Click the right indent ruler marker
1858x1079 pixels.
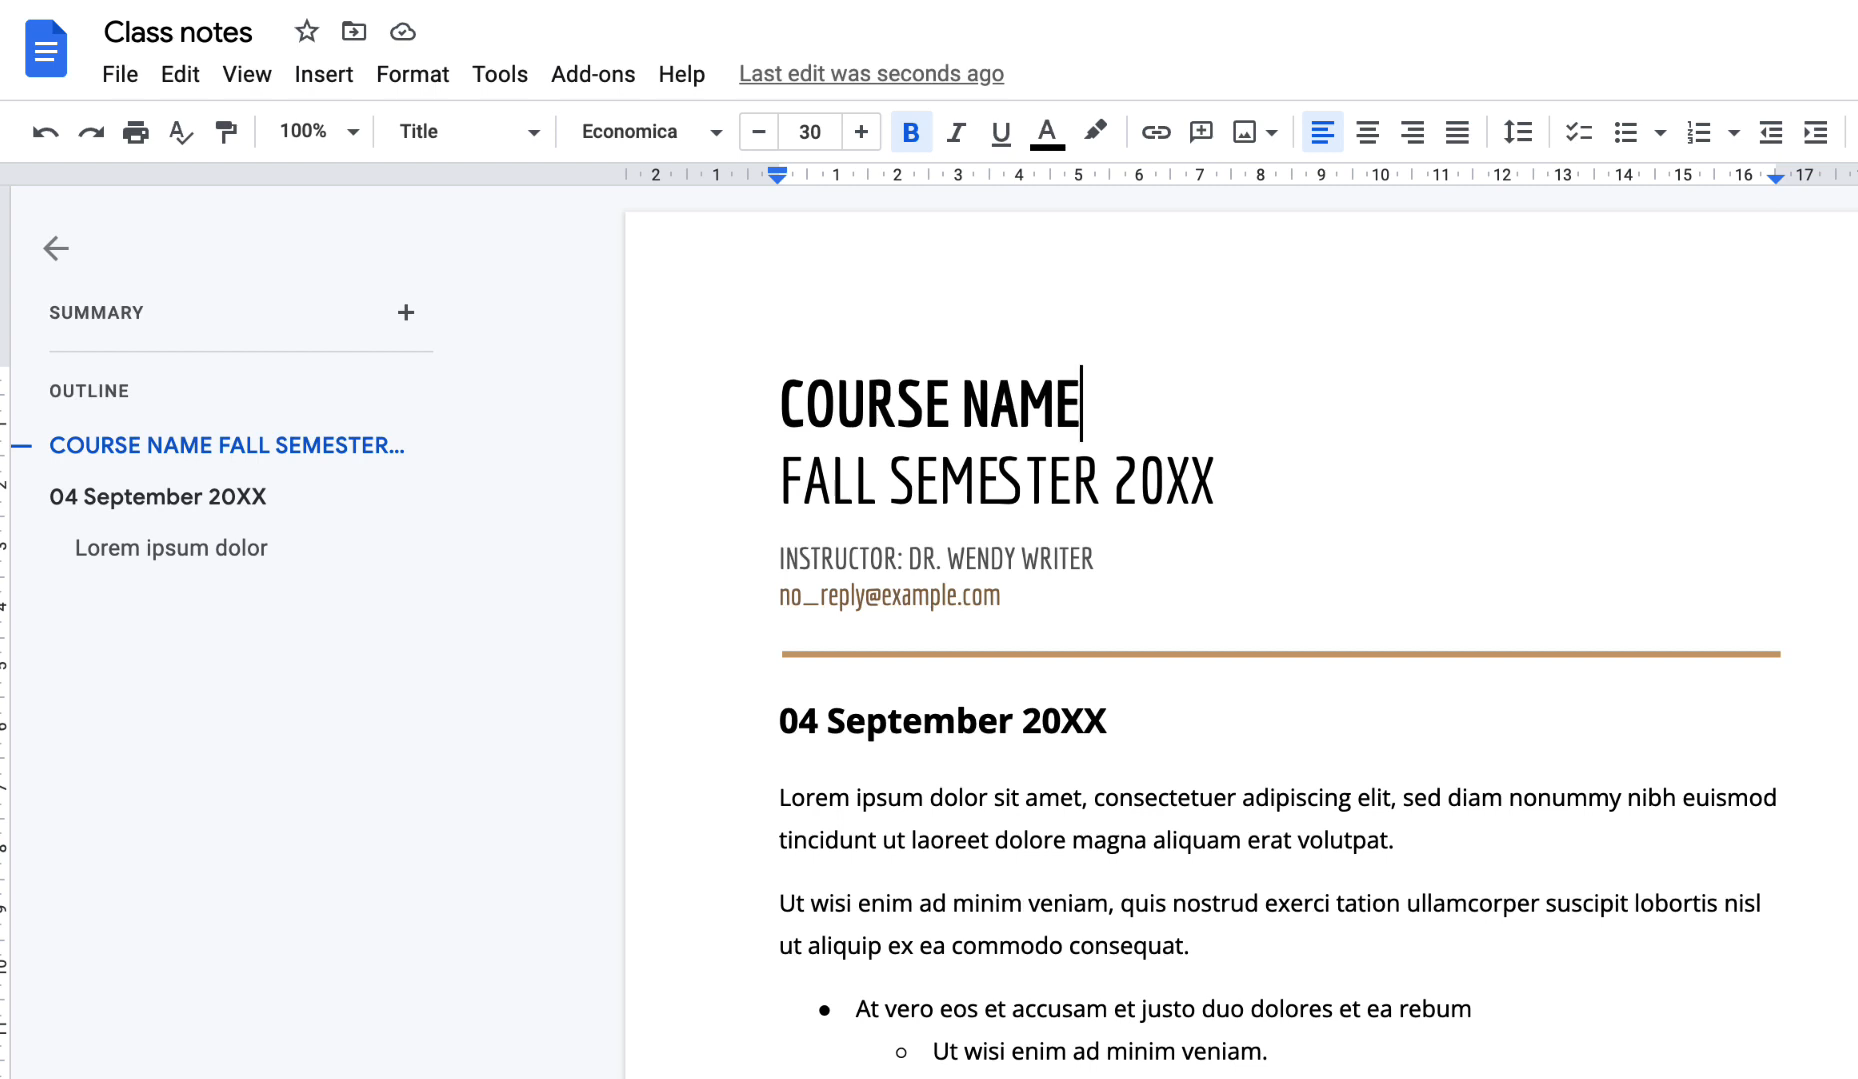point(1775,177)
